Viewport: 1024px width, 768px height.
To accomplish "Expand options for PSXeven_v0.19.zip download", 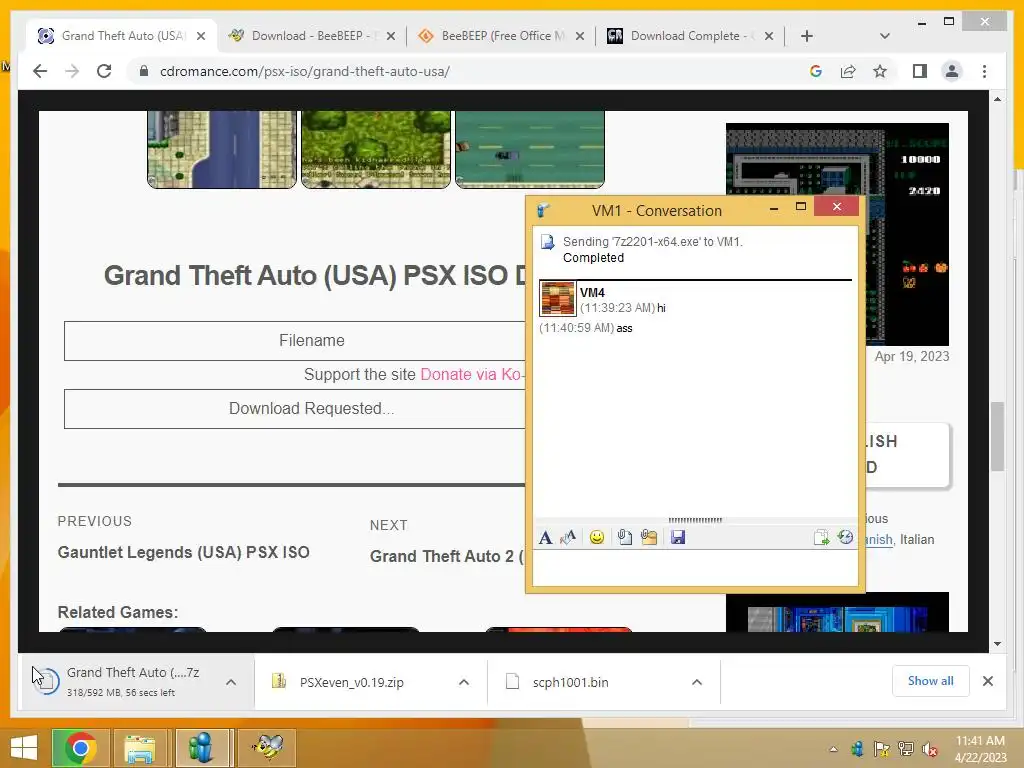I will [464, 682].
